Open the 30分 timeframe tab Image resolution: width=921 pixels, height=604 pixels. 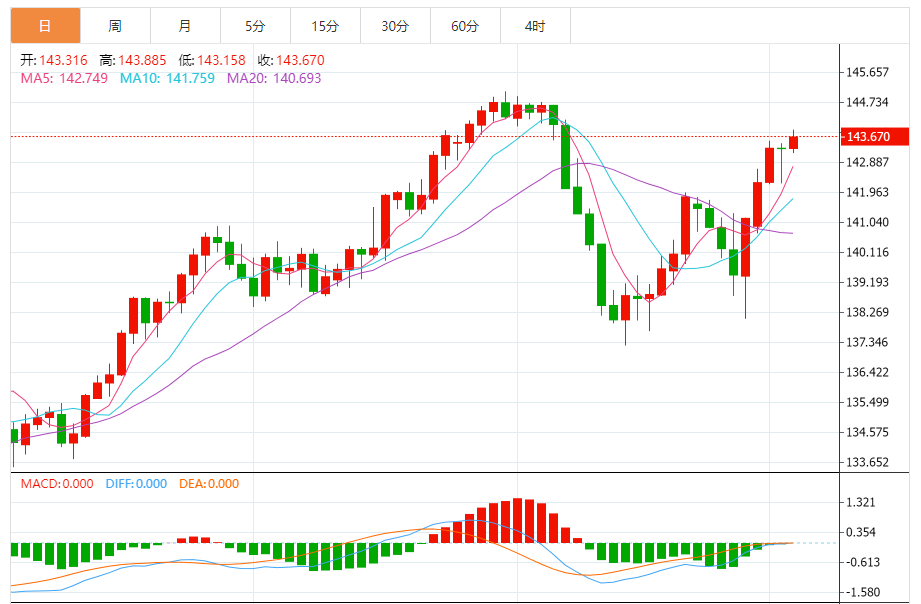point(395,26)
